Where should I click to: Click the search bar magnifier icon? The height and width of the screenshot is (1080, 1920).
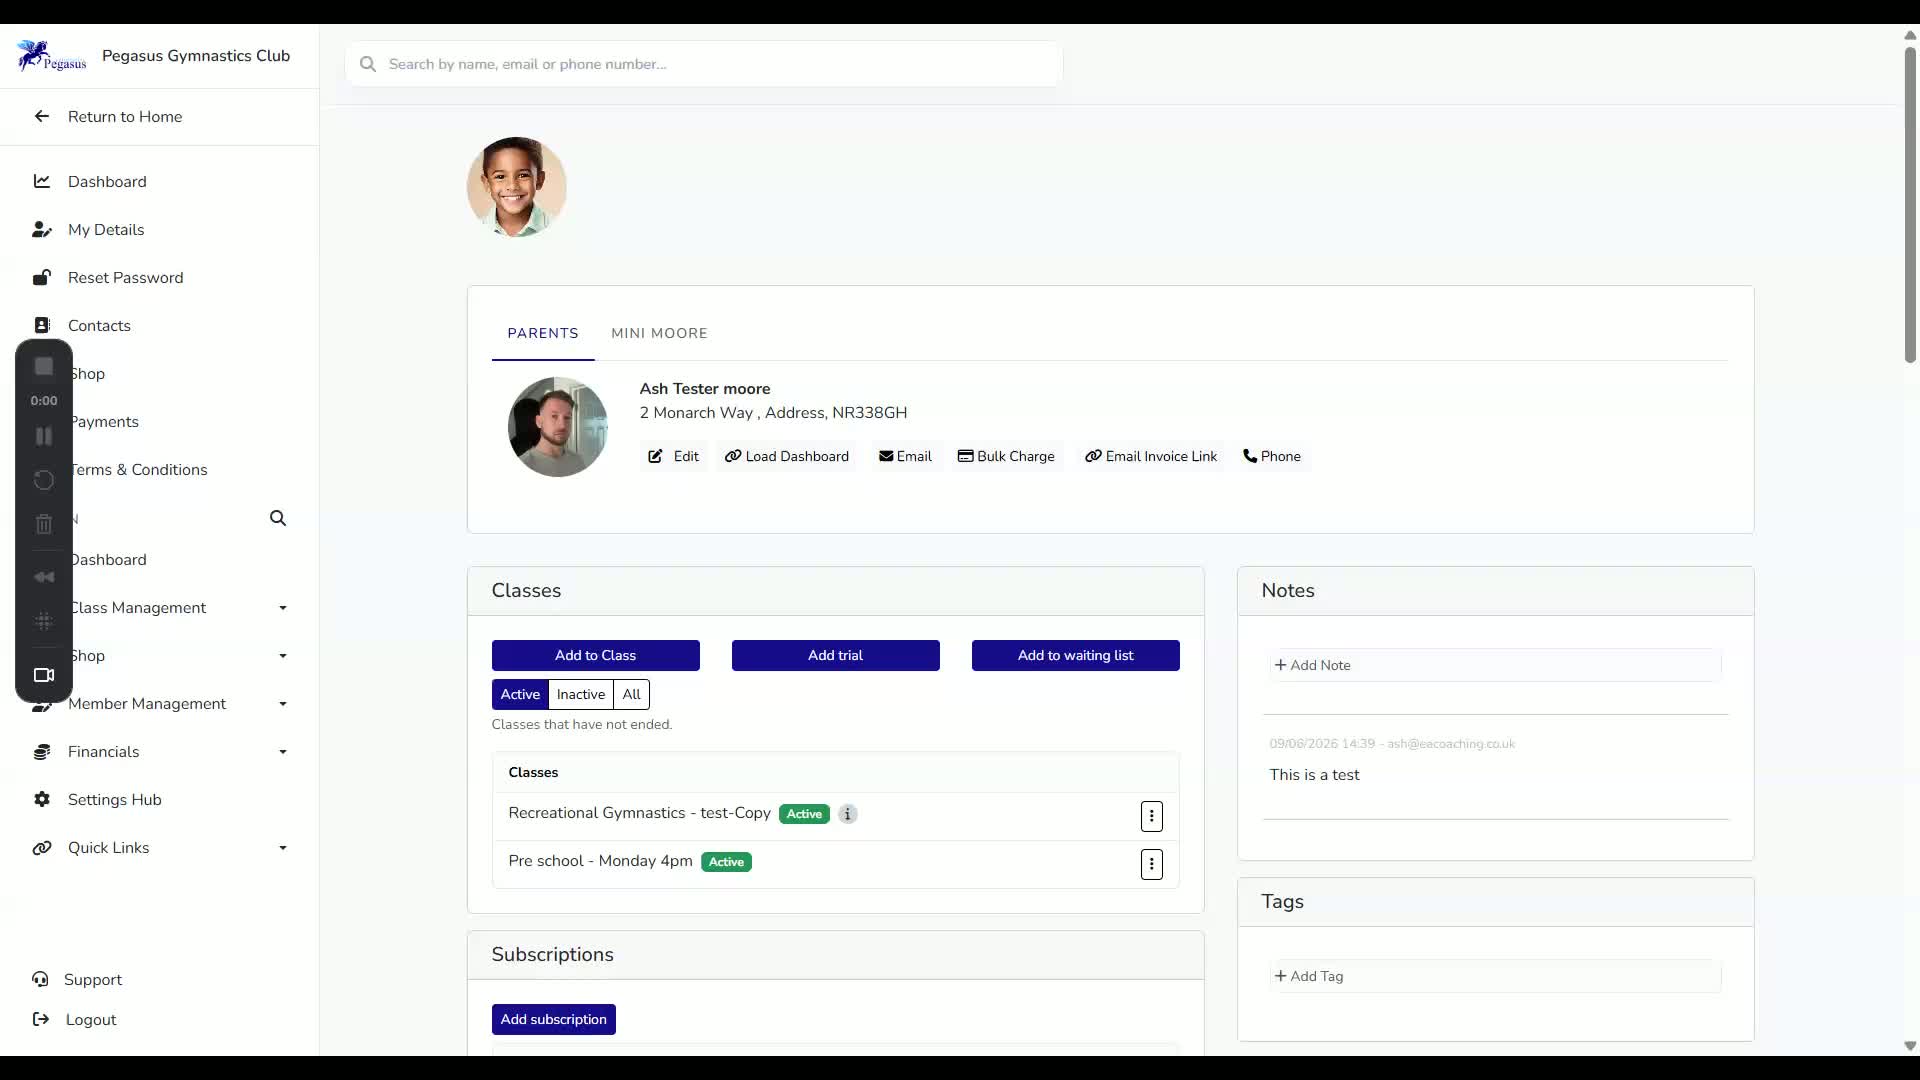tap(368, 64)
